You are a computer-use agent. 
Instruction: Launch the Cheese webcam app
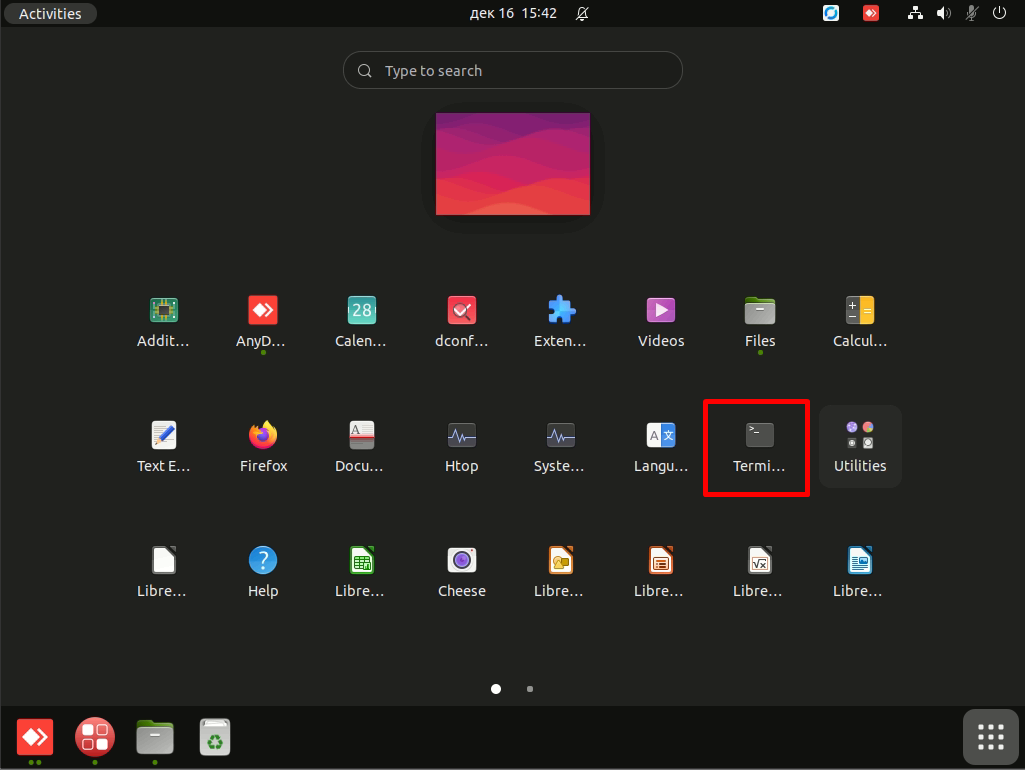click(461, 571)
